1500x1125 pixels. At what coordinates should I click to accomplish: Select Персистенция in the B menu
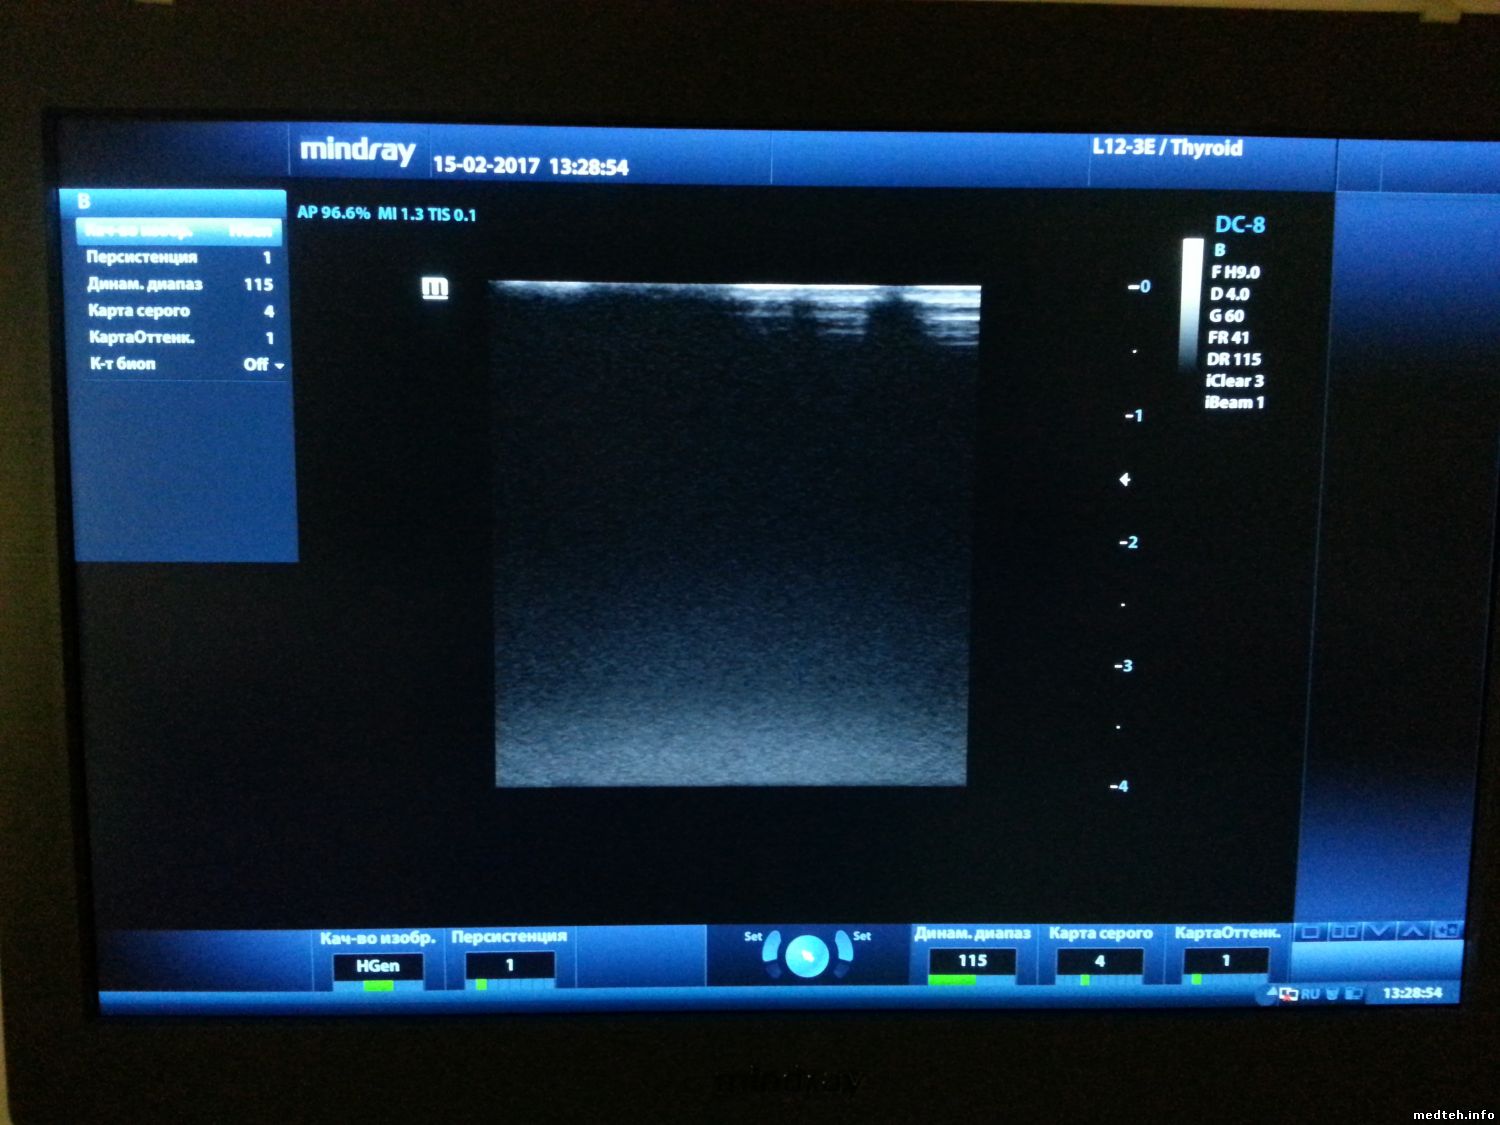coord(141,257)
